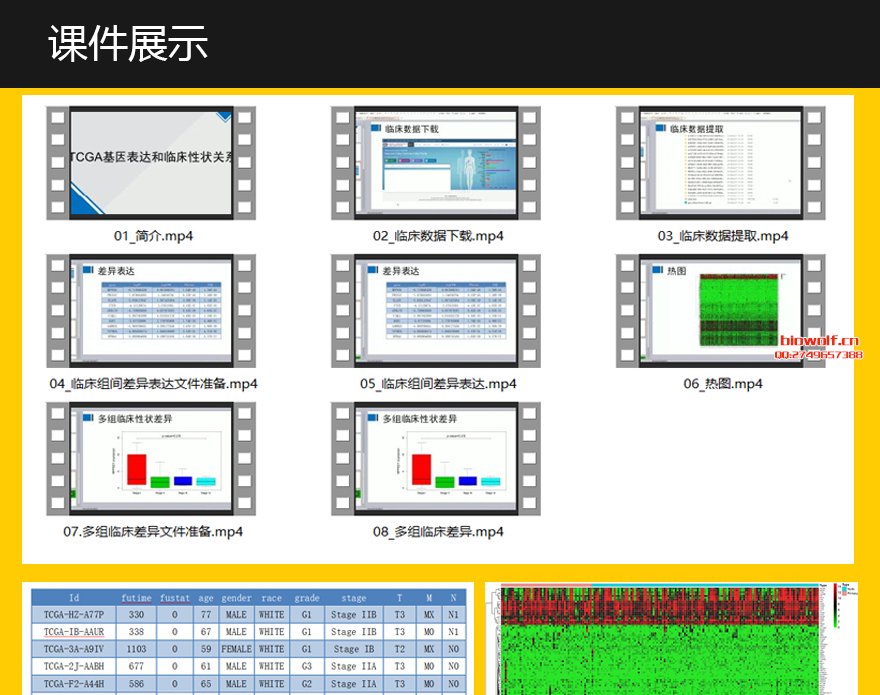
Task: Select the file name 08_多组临床差异.mp4
Action: 438,532
